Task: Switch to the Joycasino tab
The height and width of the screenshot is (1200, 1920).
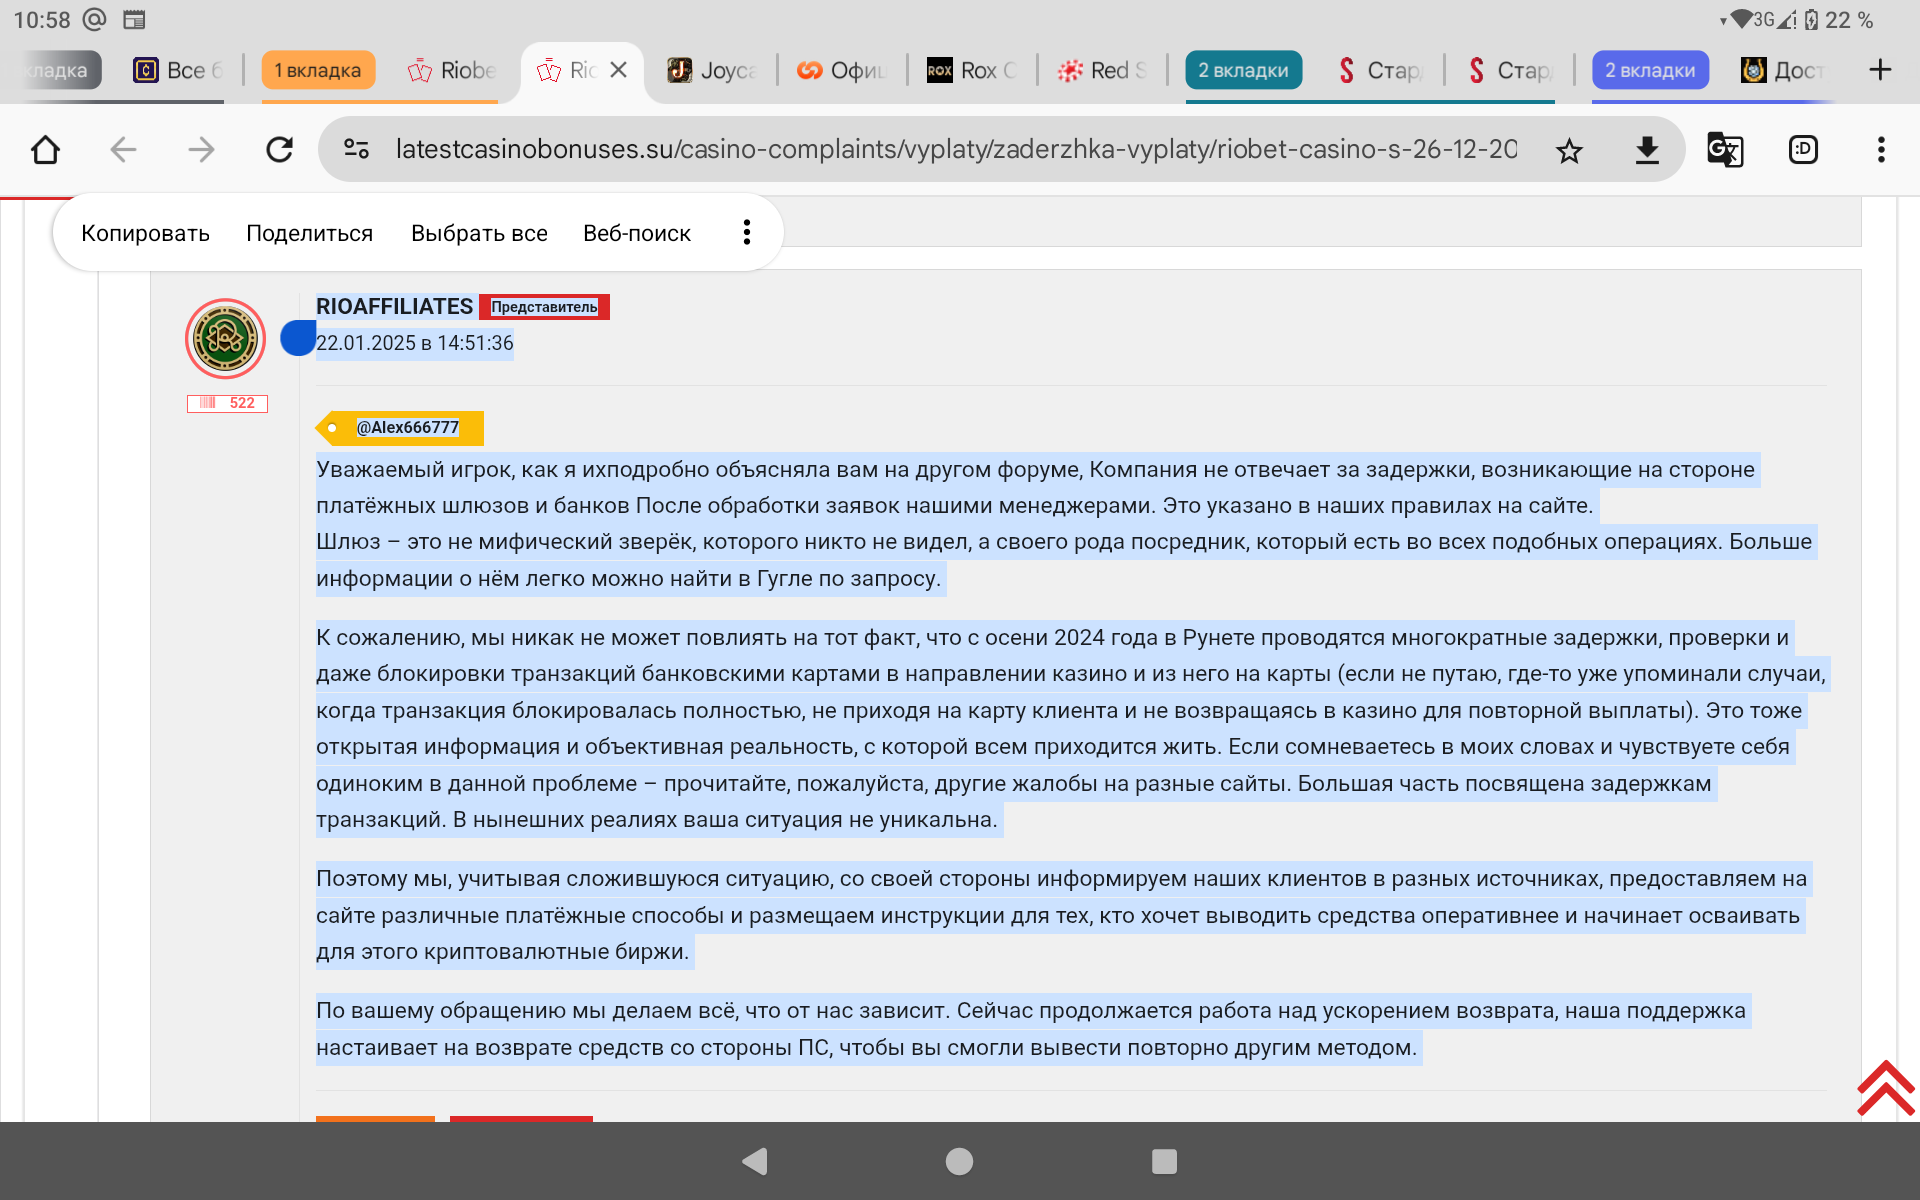Action: (712, 70)
